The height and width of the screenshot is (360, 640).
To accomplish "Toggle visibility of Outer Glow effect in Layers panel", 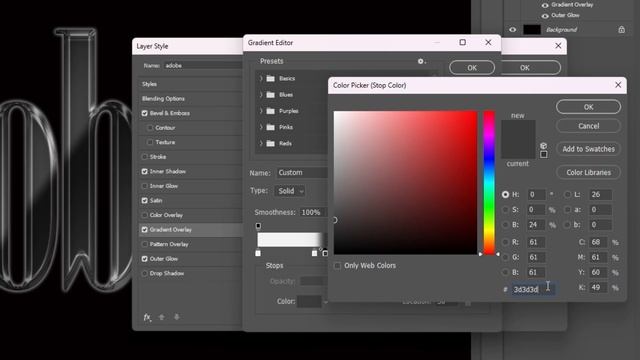I will 545,16.
